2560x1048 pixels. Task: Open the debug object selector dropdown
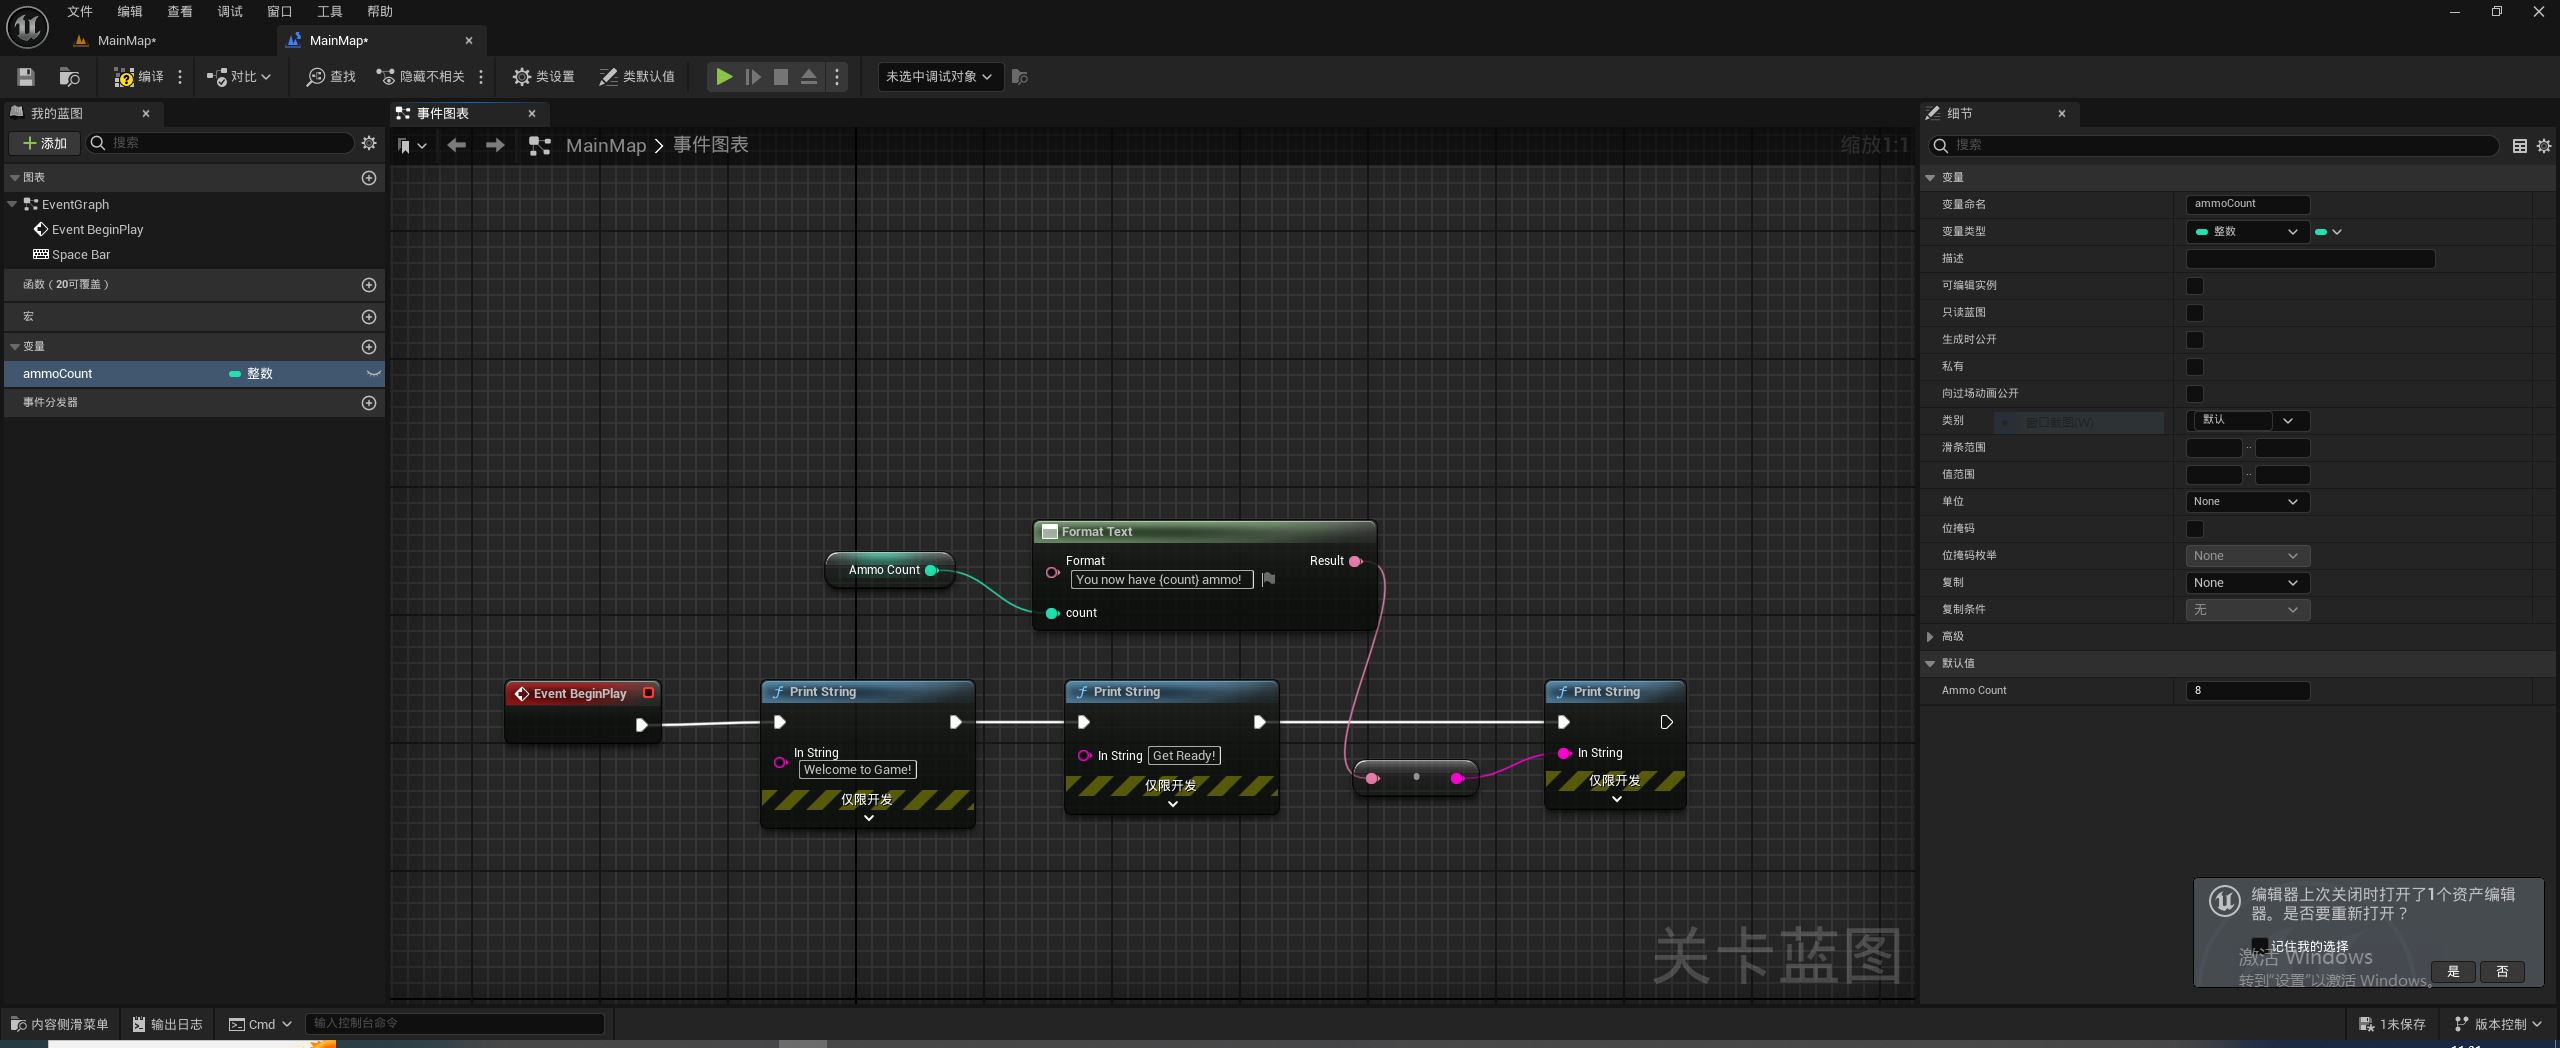coord(938,77)
